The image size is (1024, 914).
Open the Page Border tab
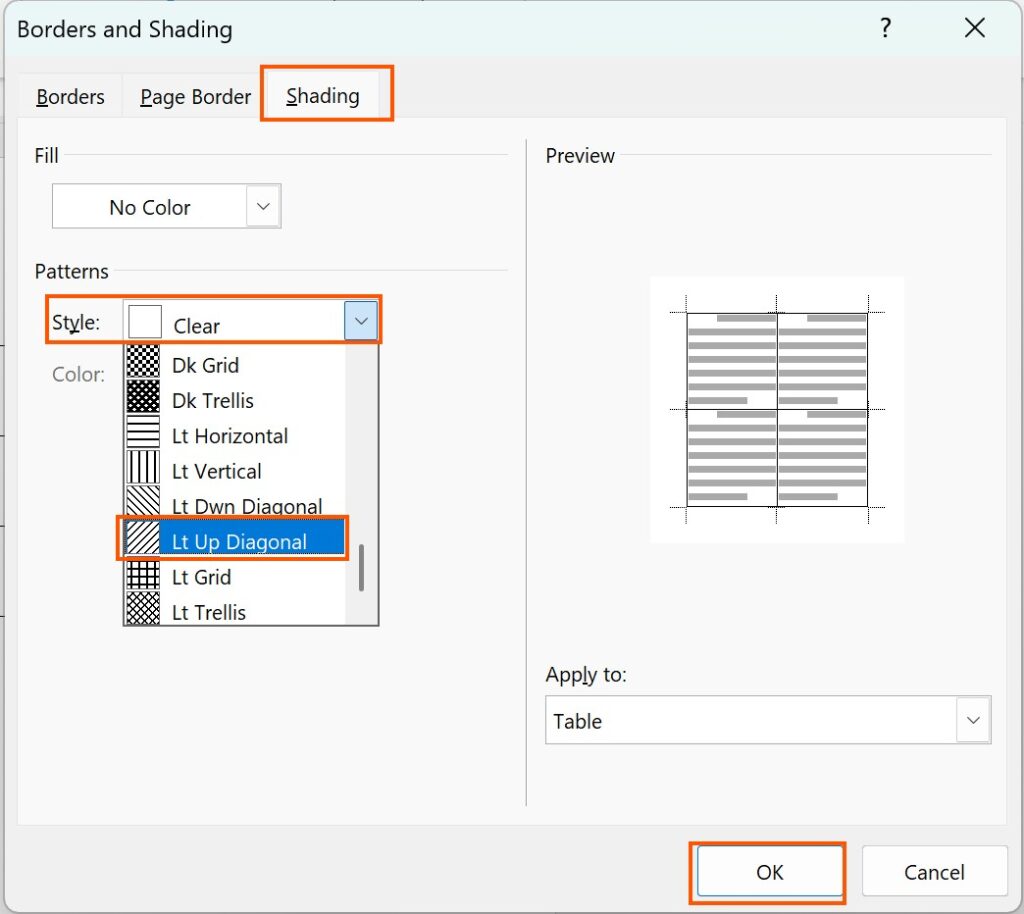[195, 97]
